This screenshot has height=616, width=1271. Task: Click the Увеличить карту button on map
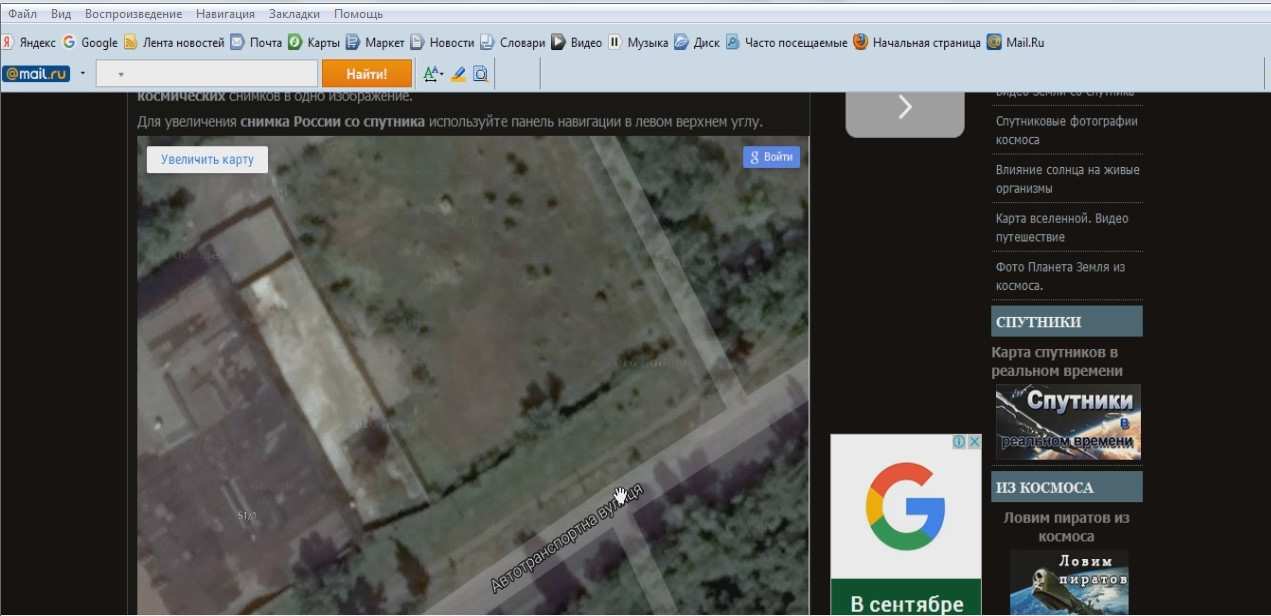[207, 159]
